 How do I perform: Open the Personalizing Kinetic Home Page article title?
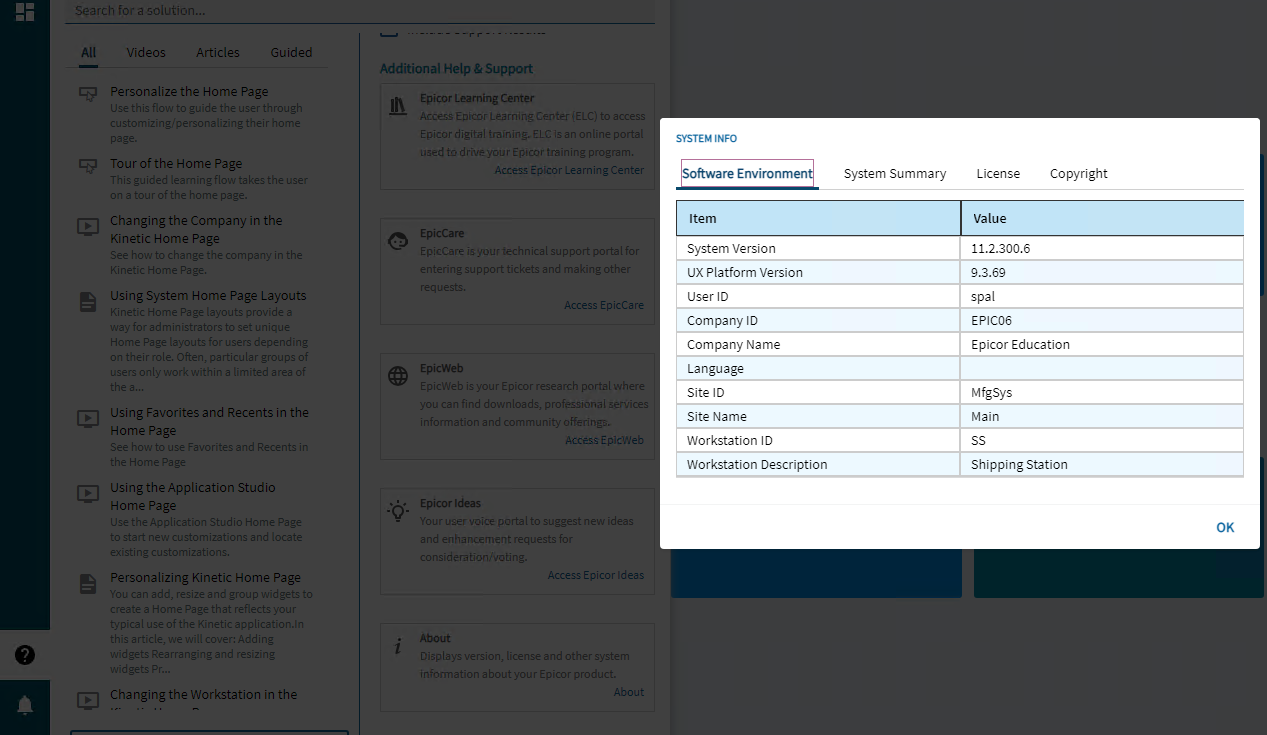[x=205, y=577]
